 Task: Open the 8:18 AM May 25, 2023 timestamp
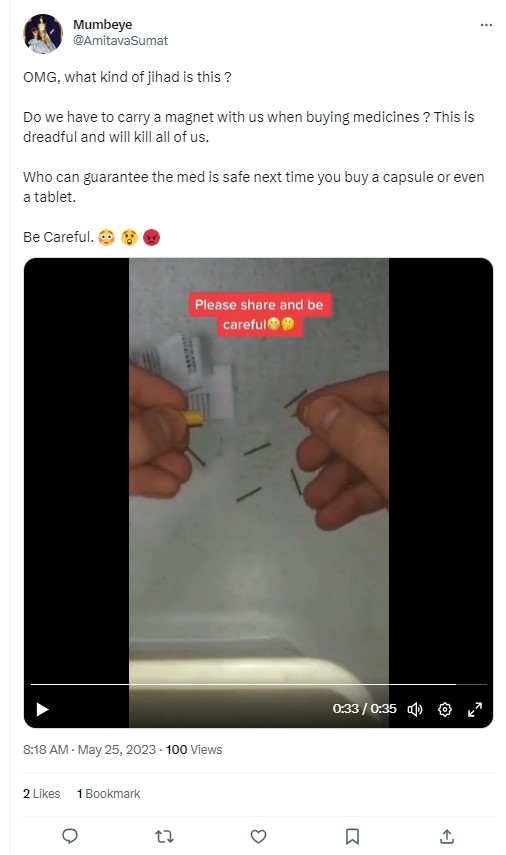tap(89, 750)
